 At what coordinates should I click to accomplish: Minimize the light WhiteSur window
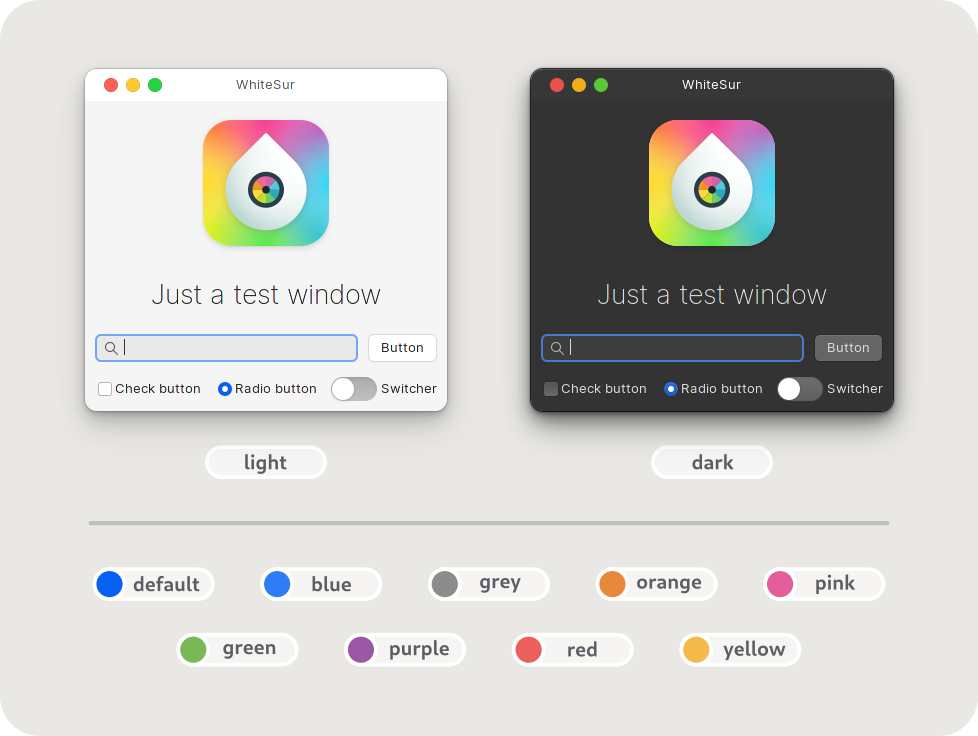point(133,85)
